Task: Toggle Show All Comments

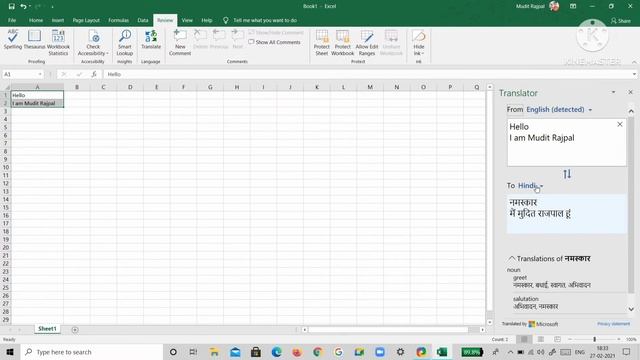Action: [275, 42]
